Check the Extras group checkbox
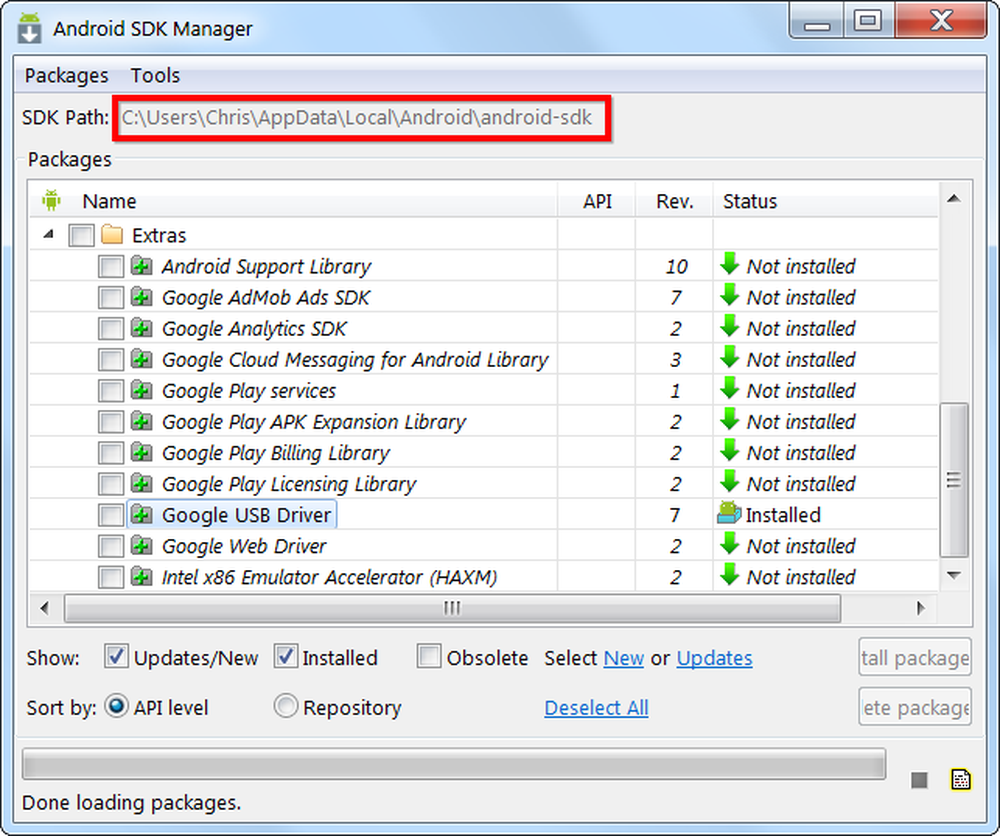Viewport: 1000px width, 836px height. point(81,235)
